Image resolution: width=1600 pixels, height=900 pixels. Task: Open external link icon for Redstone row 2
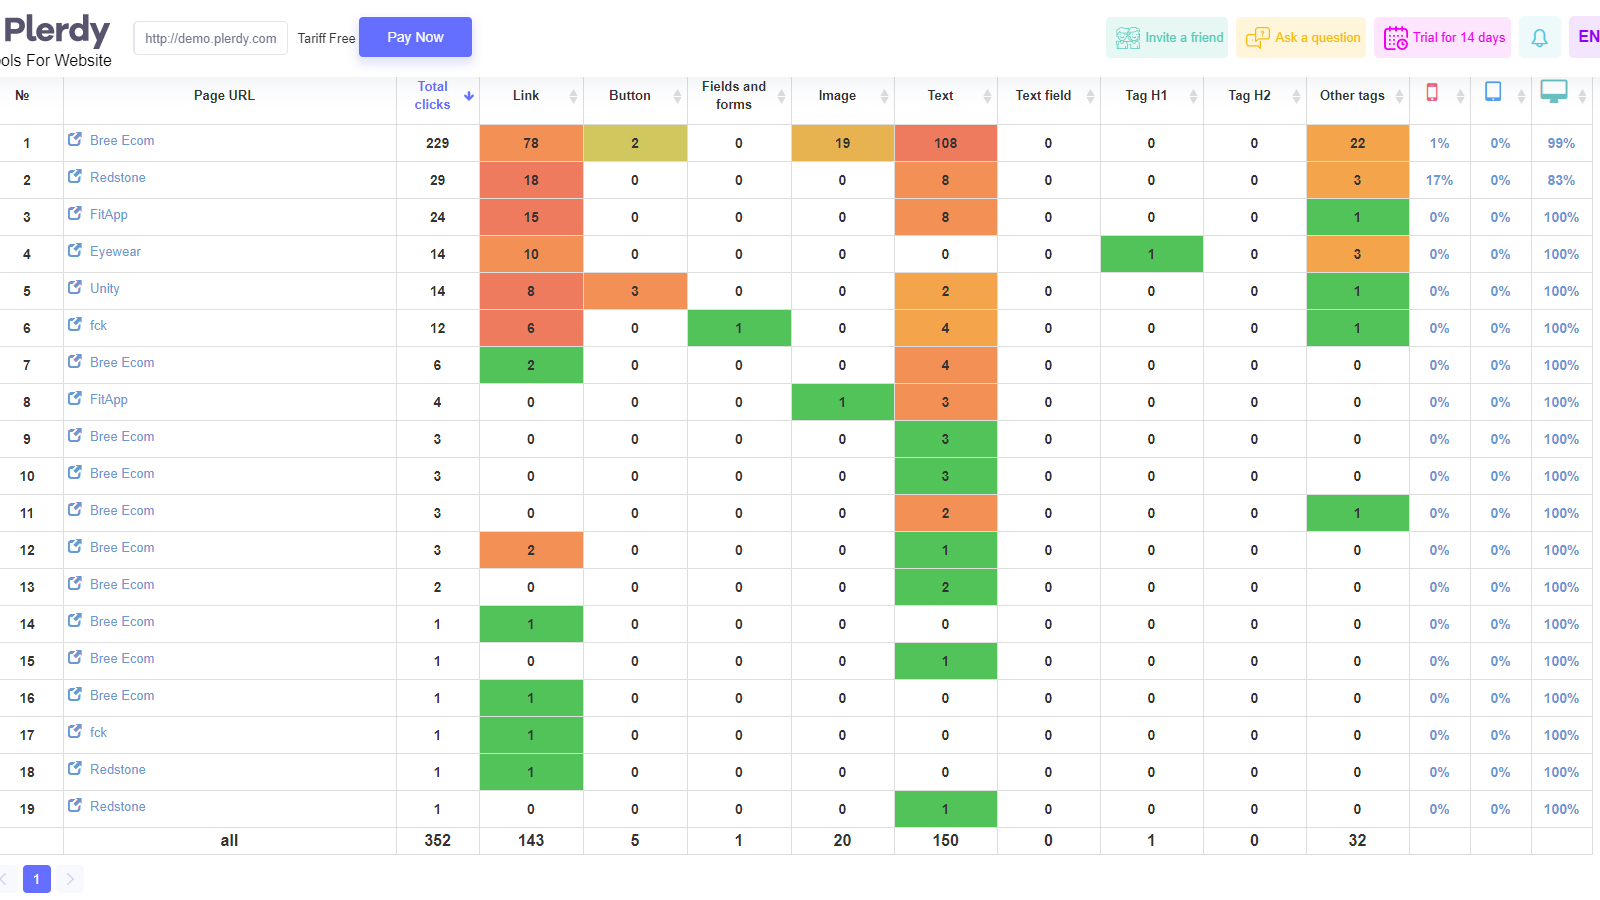point(75,177)
